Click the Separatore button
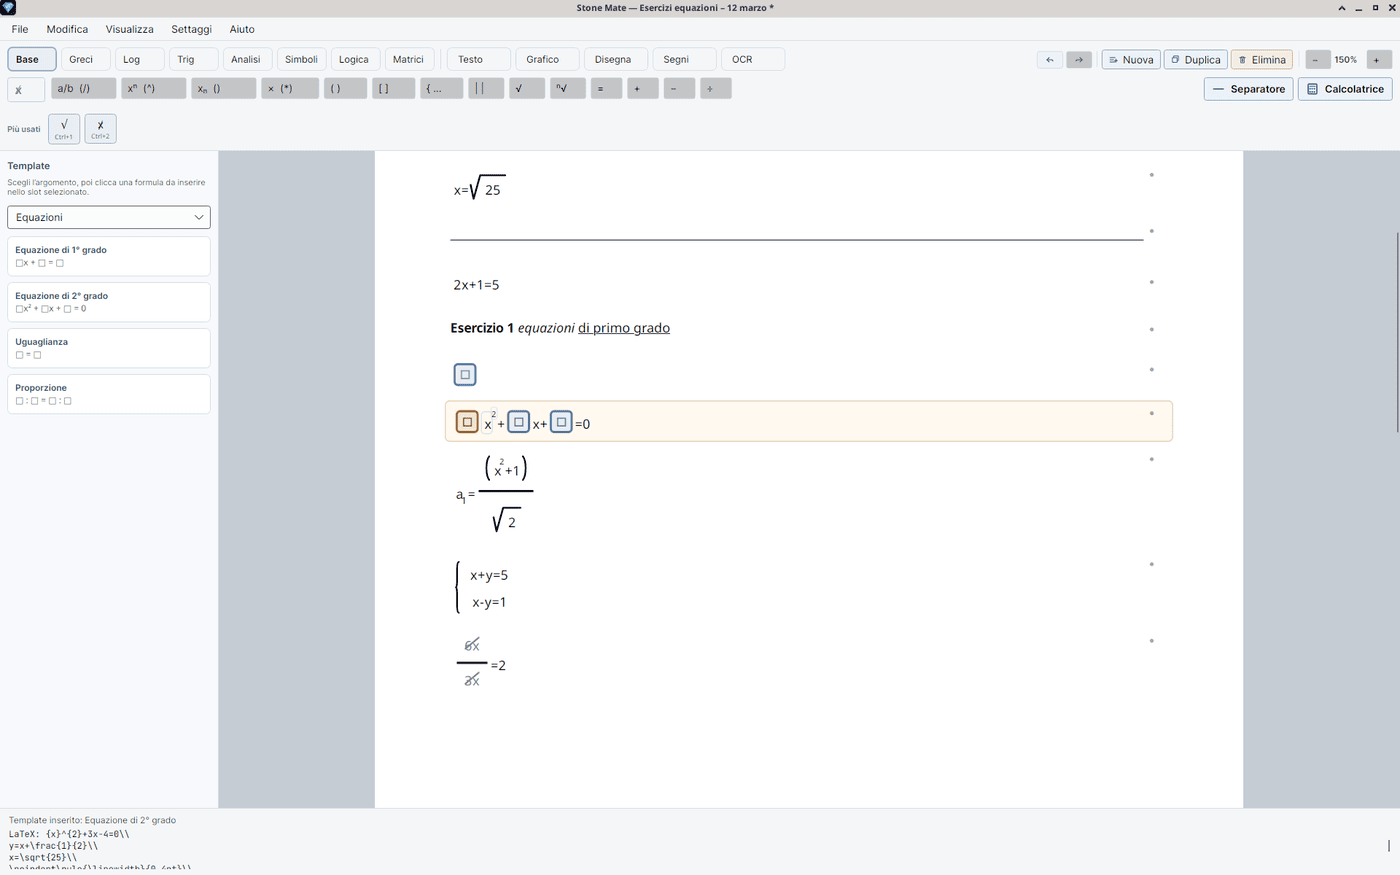This screenshot has width=1400, height=875. (1249, 89)
